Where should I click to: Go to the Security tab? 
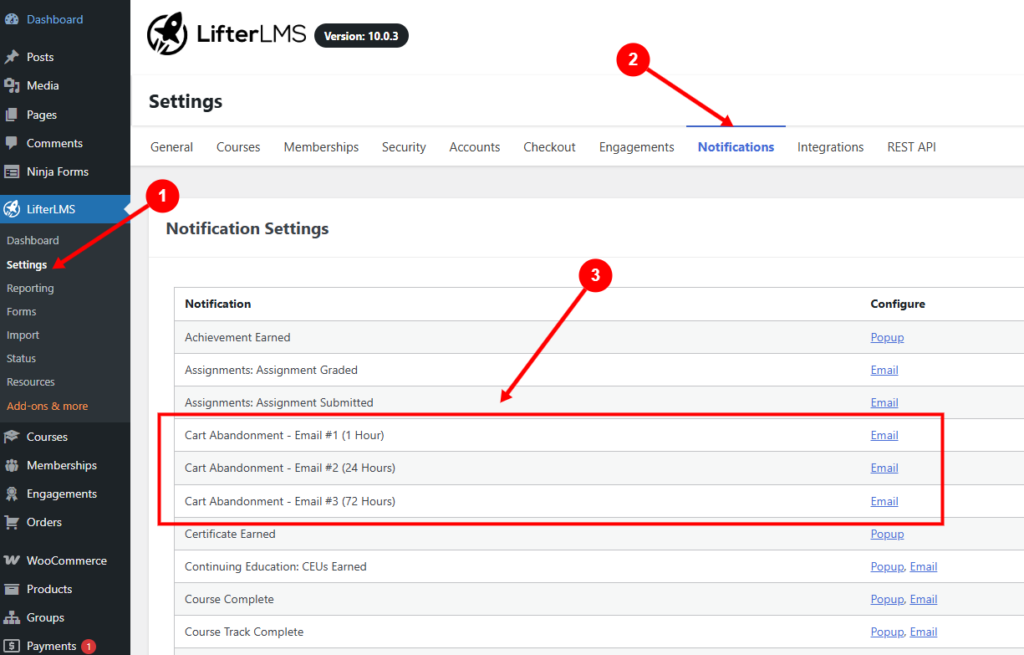coord(404,147)
